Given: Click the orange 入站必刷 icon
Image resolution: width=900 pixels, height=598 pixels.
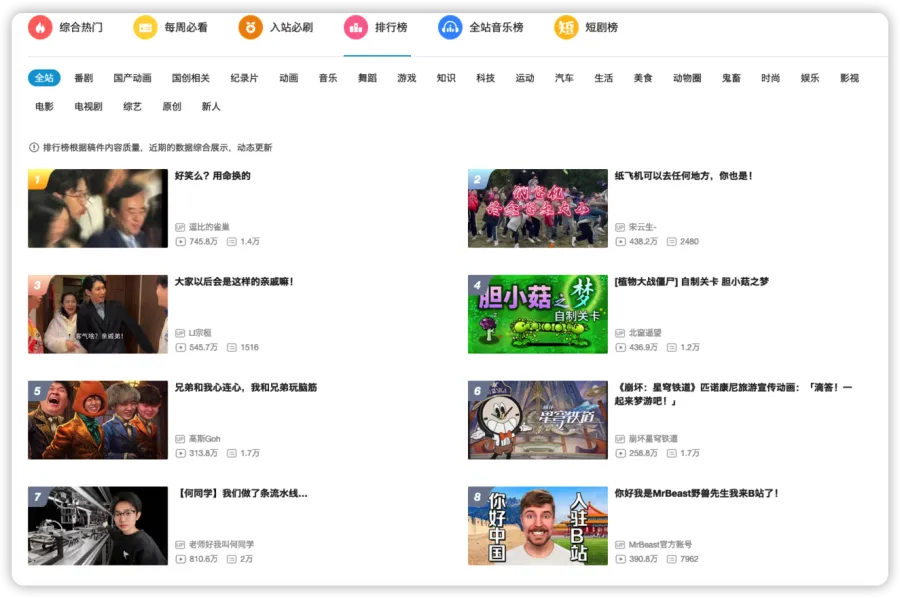Looking at the screenshot, I should click(x=249, y=28).
